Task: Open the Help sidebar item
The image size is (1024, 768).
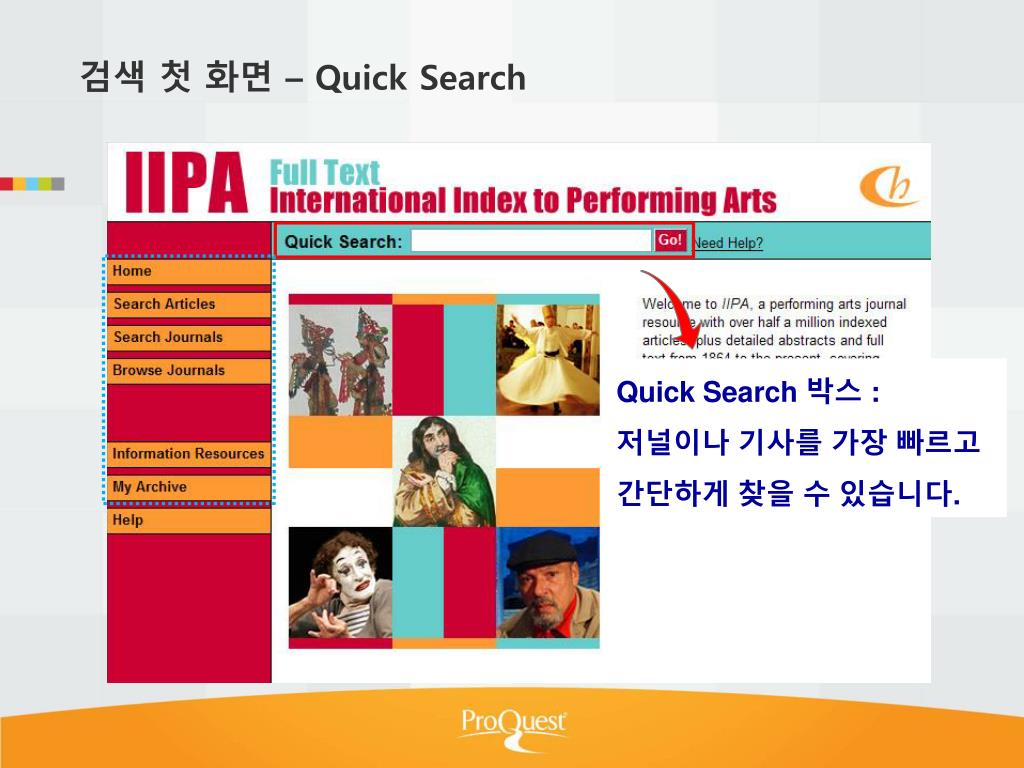Action: [x=189, y=520]
